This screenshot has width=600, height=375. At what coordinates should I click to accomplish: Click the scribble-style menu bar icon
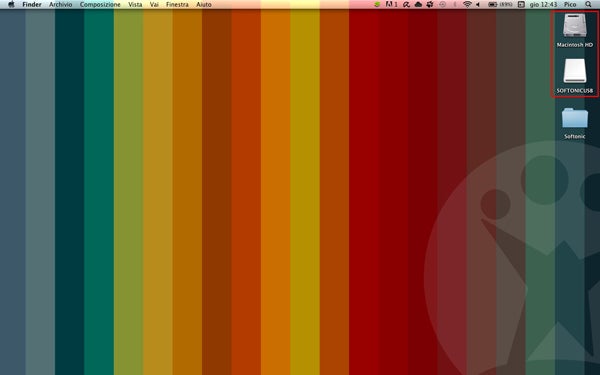coord(406,5)
